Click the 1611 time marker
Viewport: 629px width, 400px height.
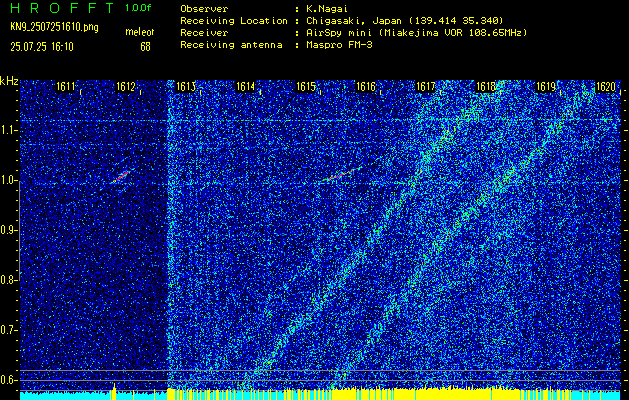pos(65,86)
